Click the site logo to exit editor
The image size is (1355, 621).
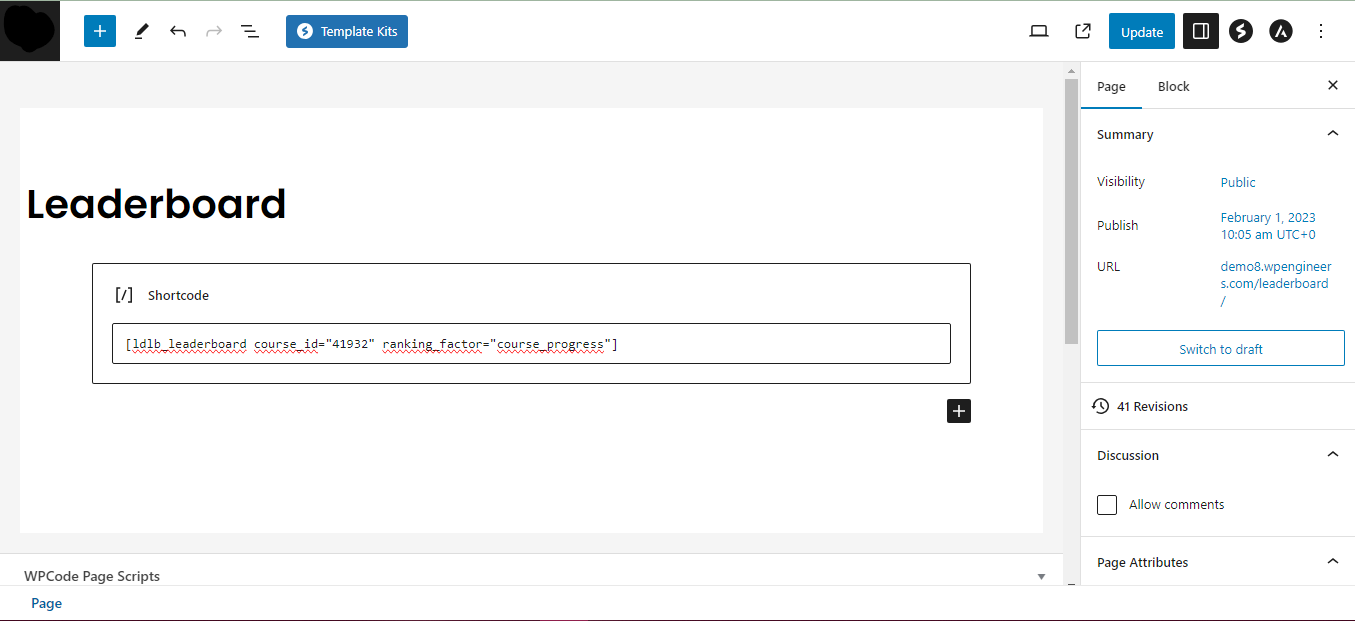pyautogui.click(x=30, y=30)
